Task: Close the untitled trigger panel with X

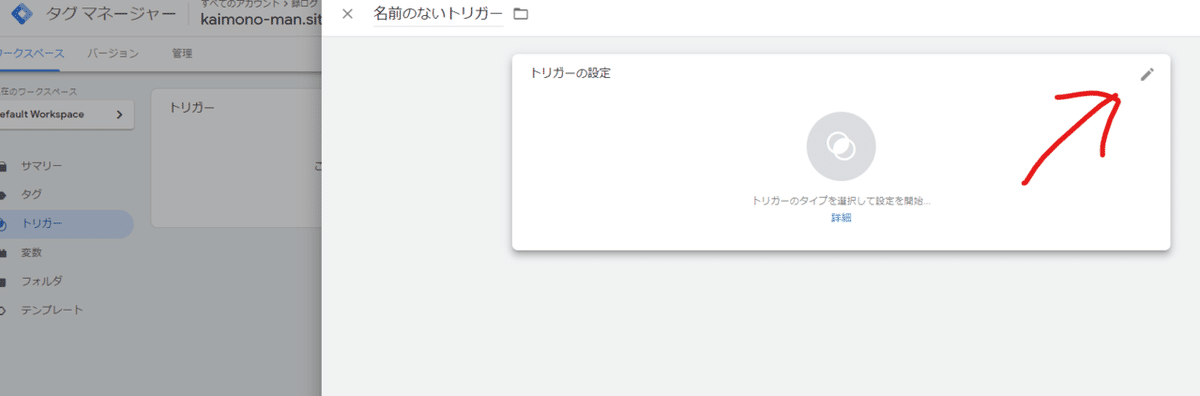Action: click(347, 14)
